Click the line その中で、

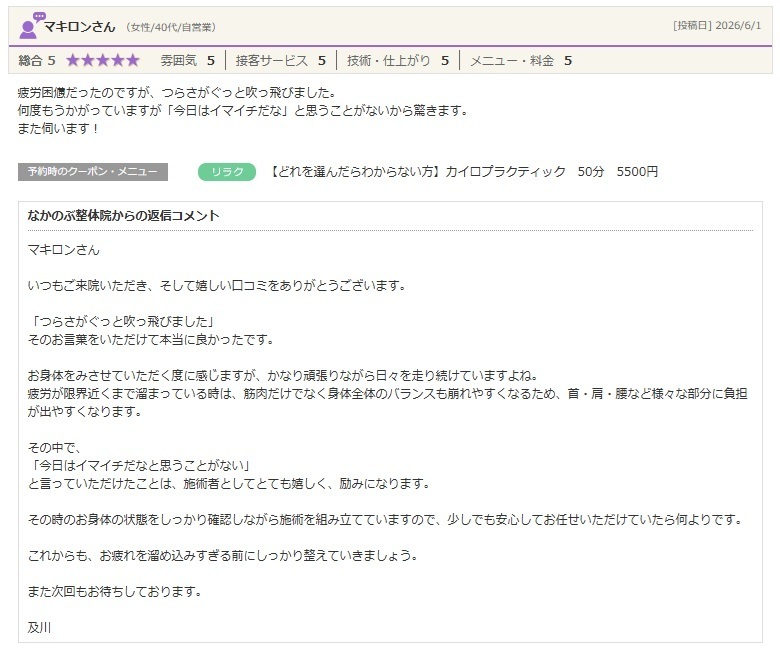[x=55, y=448]
